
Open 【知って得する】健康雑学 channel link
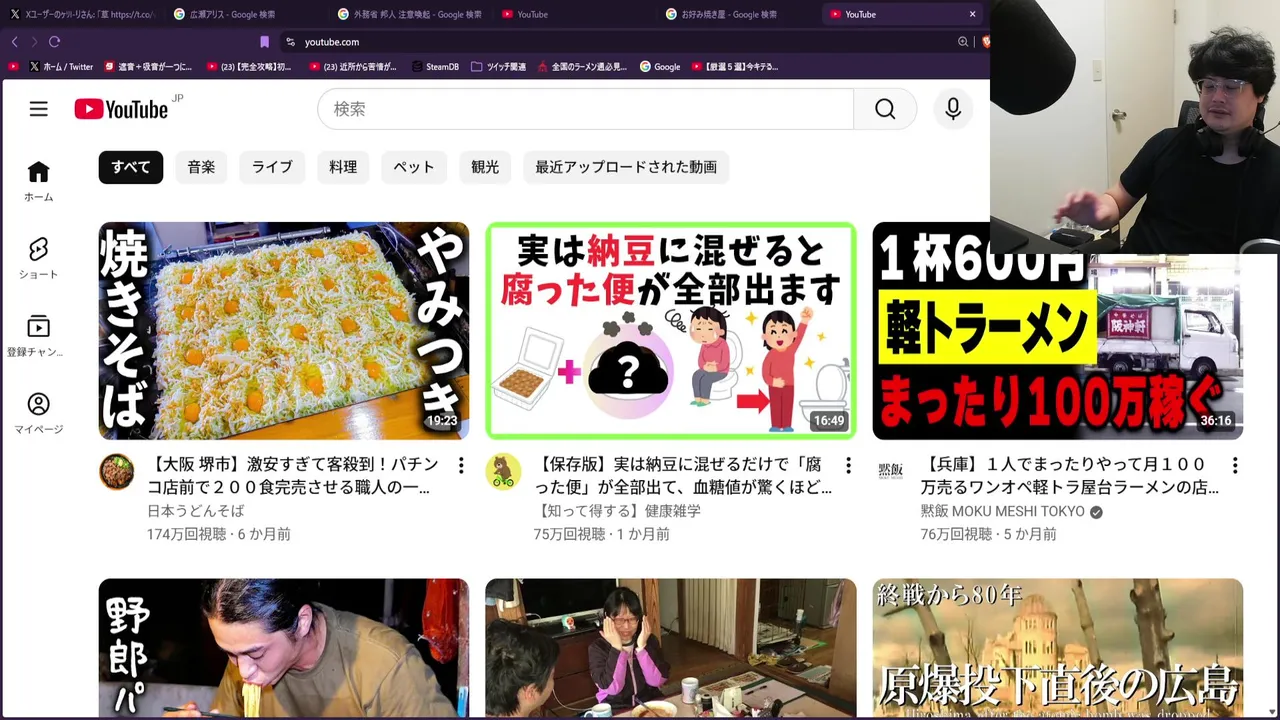(x=617, y=511)
